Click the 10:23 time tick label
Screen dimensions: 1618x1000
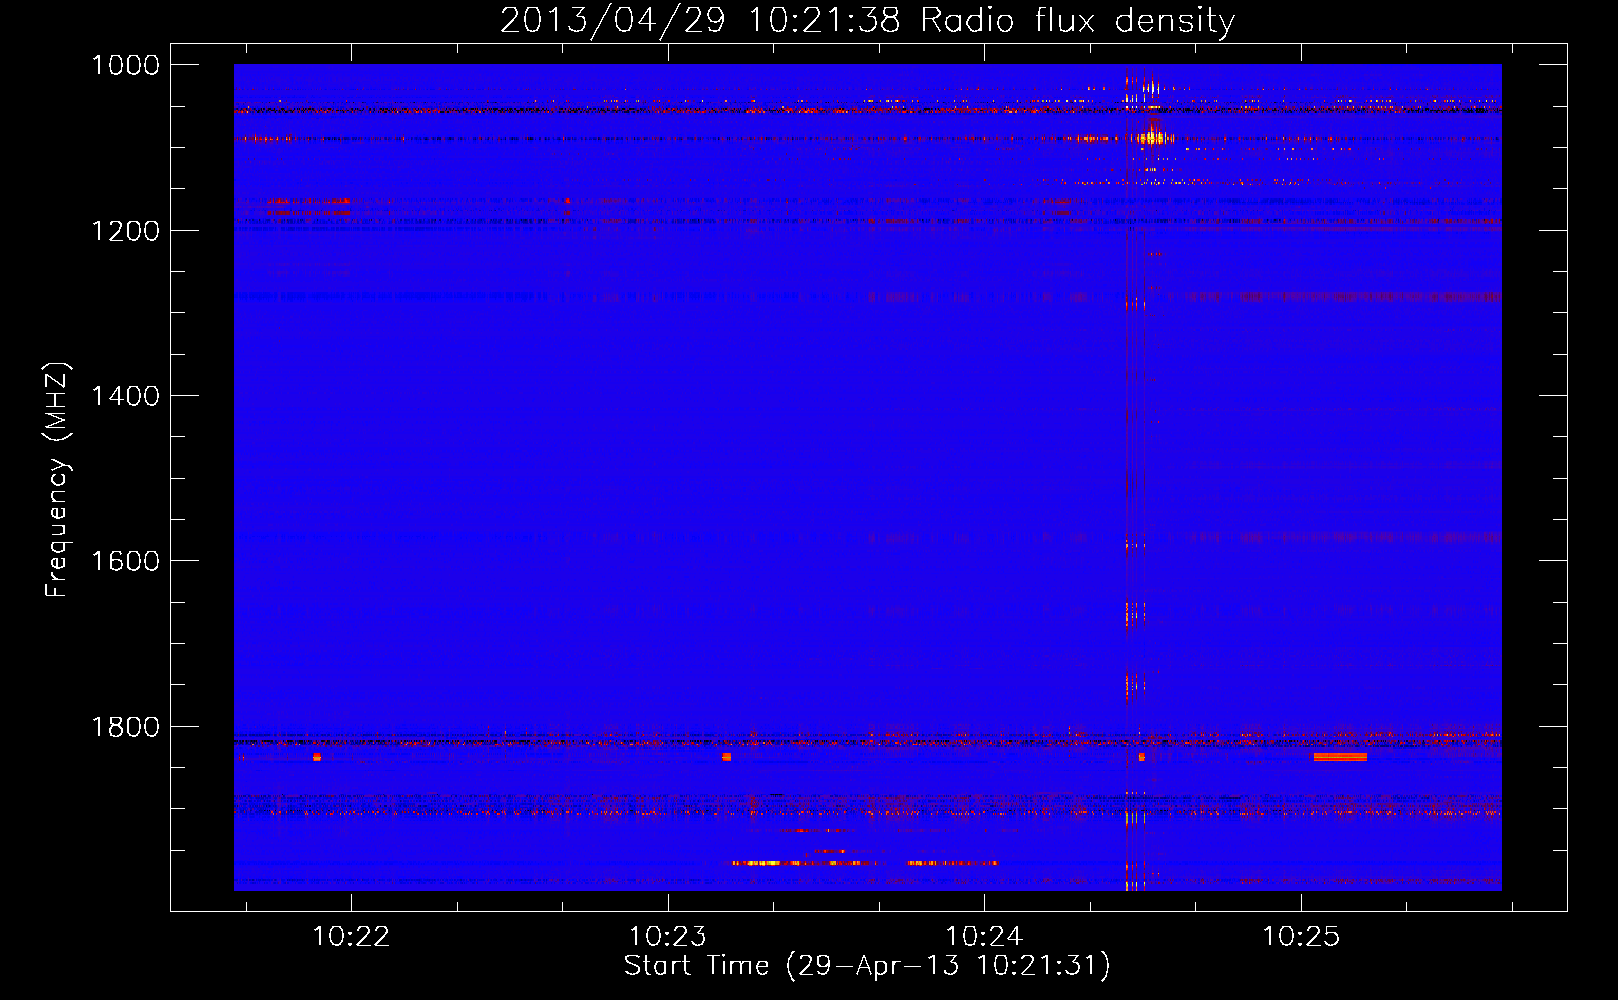pos(667,936)
